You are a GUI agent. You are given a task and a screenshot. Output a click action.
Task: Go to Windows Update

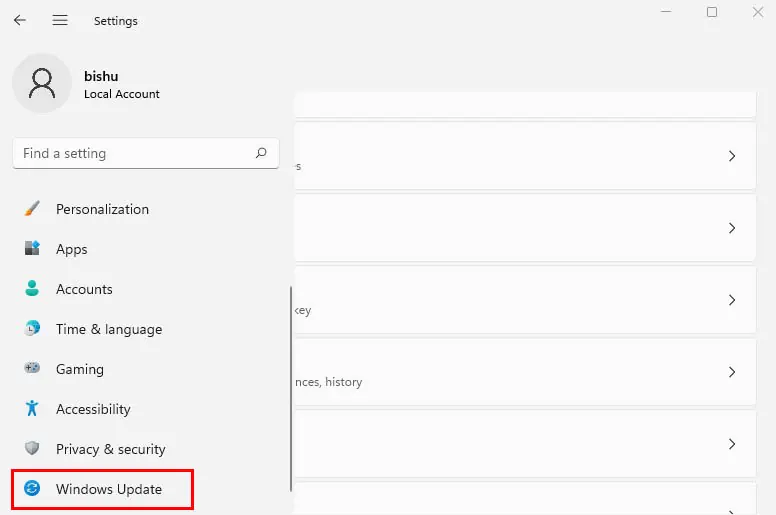pos(108,489)
